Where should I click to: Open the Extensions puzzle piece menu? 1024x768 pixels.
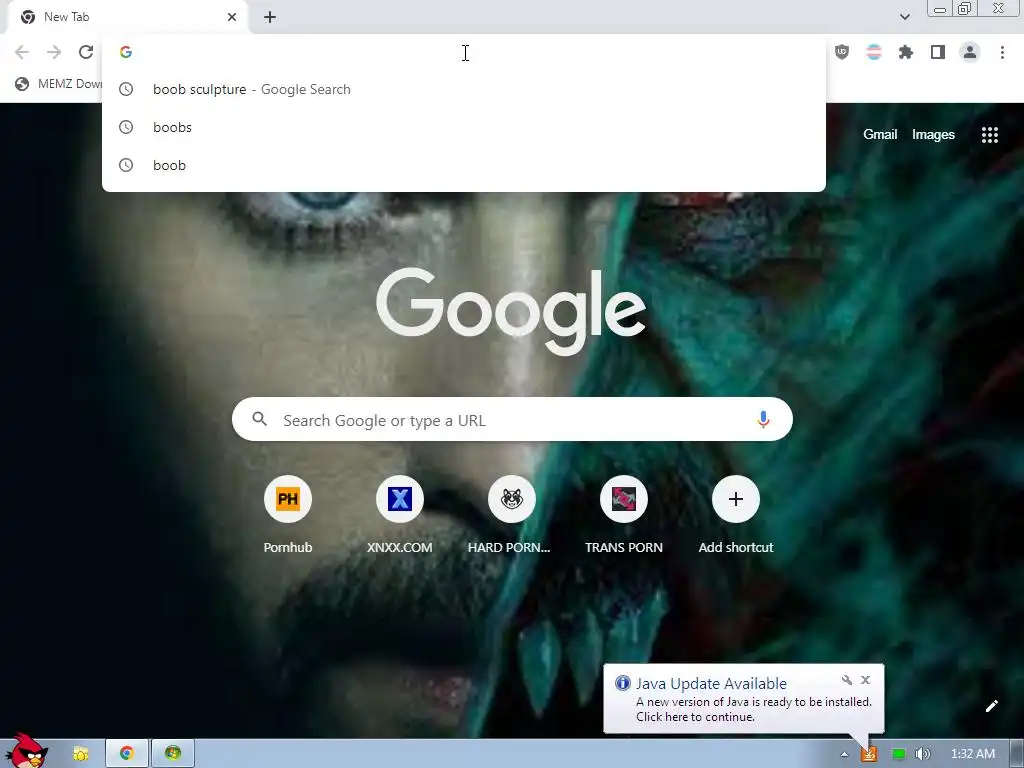tap(906, 52)
